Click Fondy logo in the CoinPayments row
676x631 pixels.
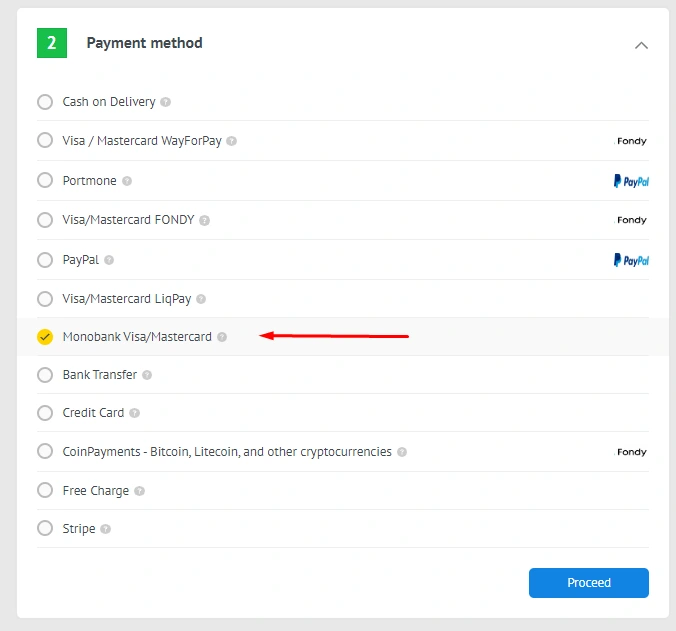(631, 452)
